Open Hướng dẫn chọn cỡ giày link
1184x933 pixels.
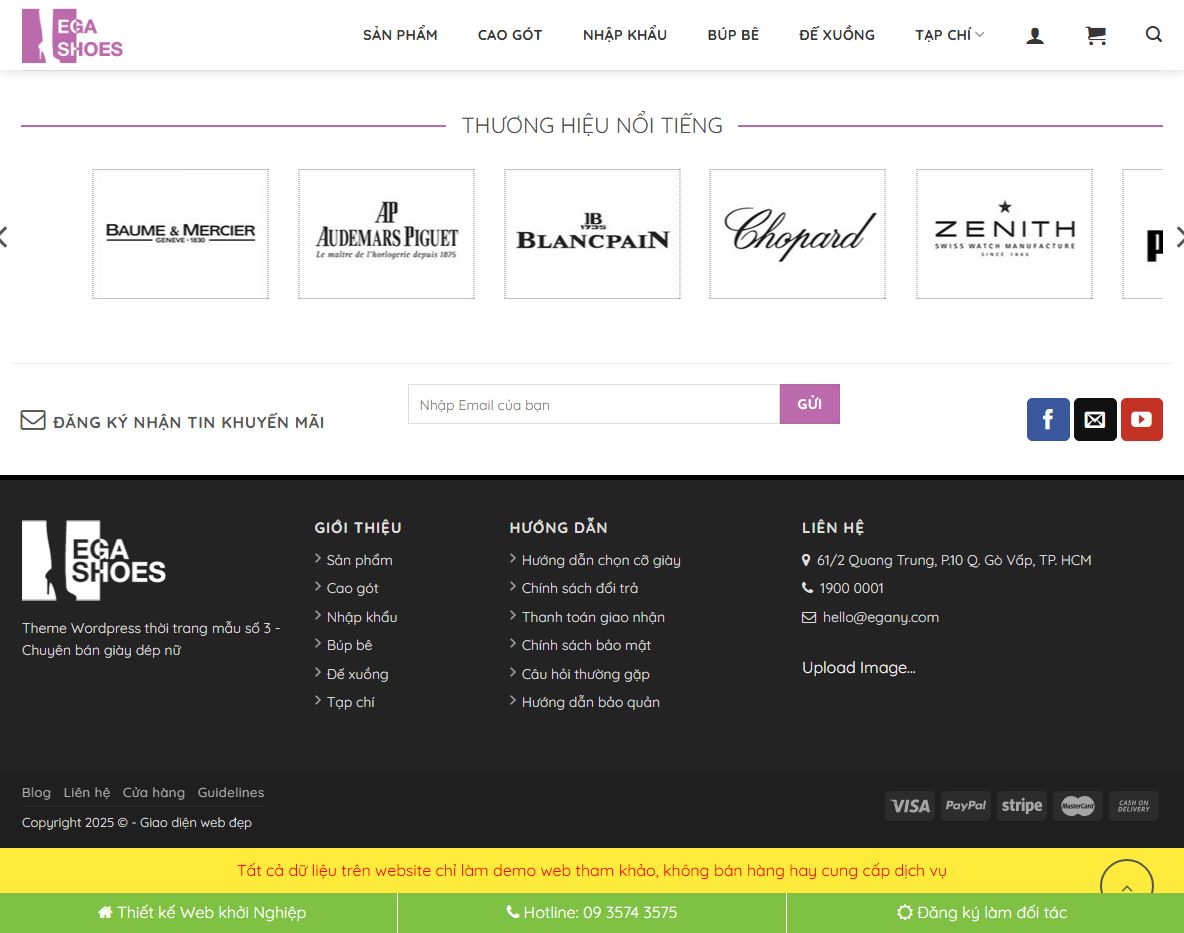tap(601, 560)
